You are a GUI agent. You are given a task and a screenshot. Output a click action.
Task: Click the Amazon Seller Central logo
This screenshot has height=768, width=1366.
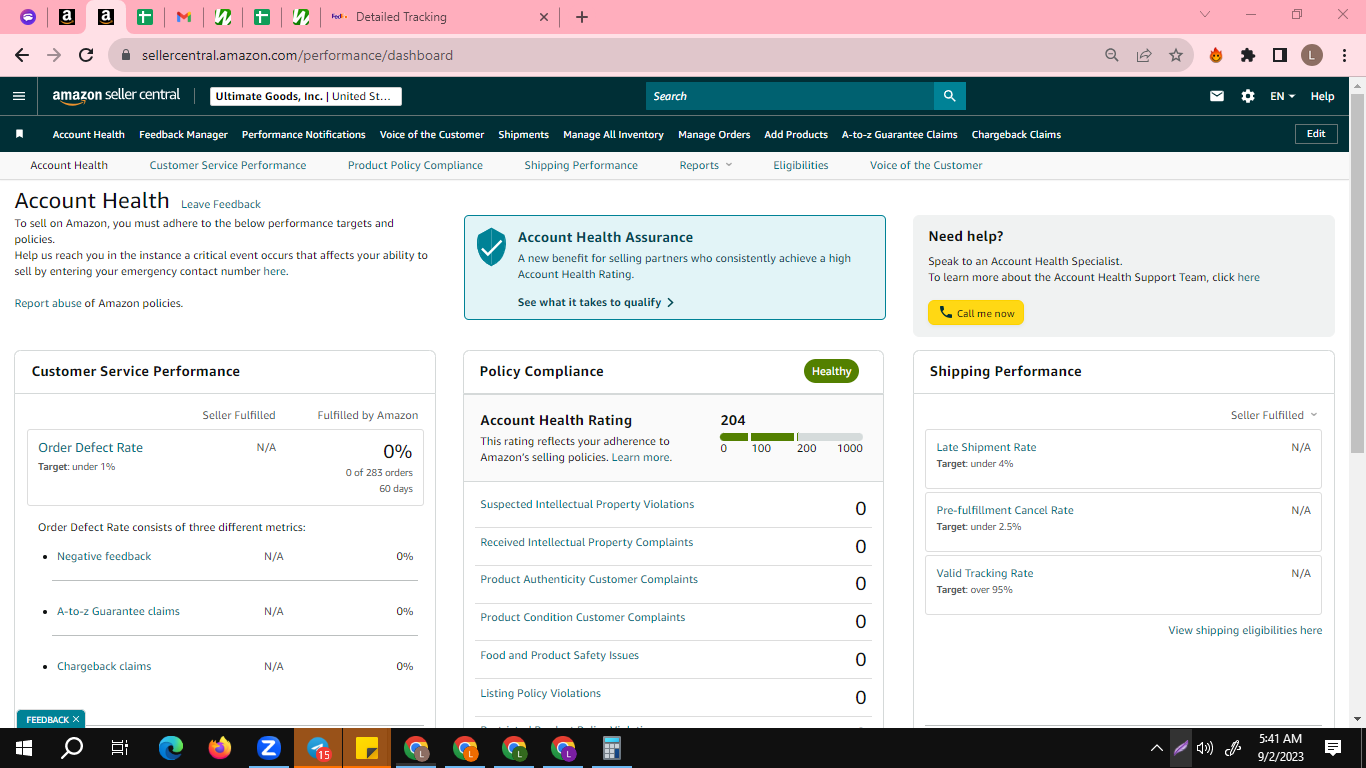click(x=116, y=96)
